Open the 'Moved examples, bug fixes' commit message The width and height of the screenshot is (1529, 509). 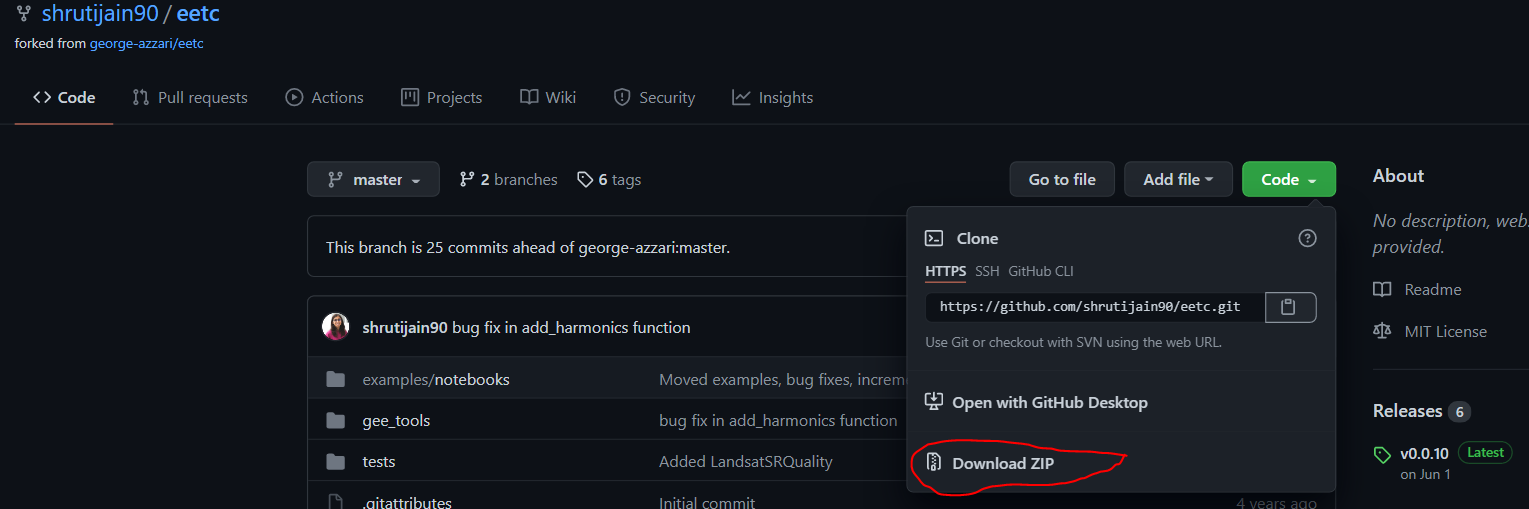(x=782, y=379)
